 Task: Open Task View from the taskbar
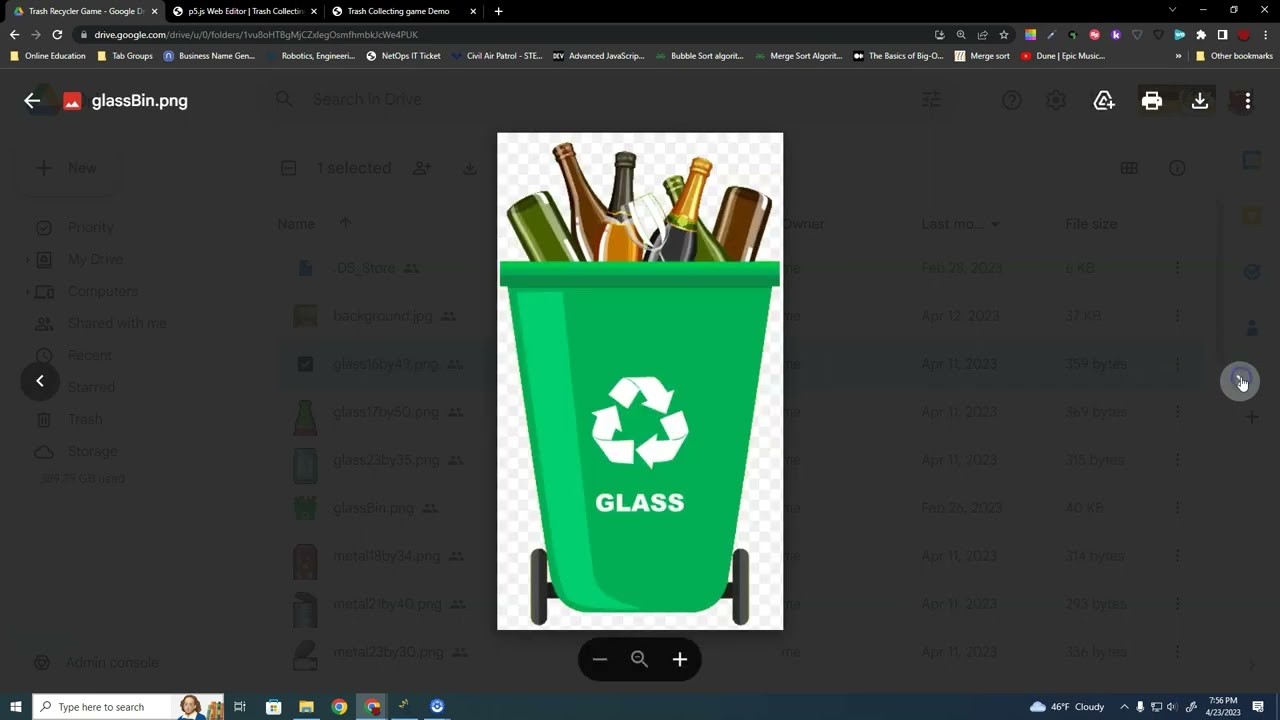tap(240, 707)
